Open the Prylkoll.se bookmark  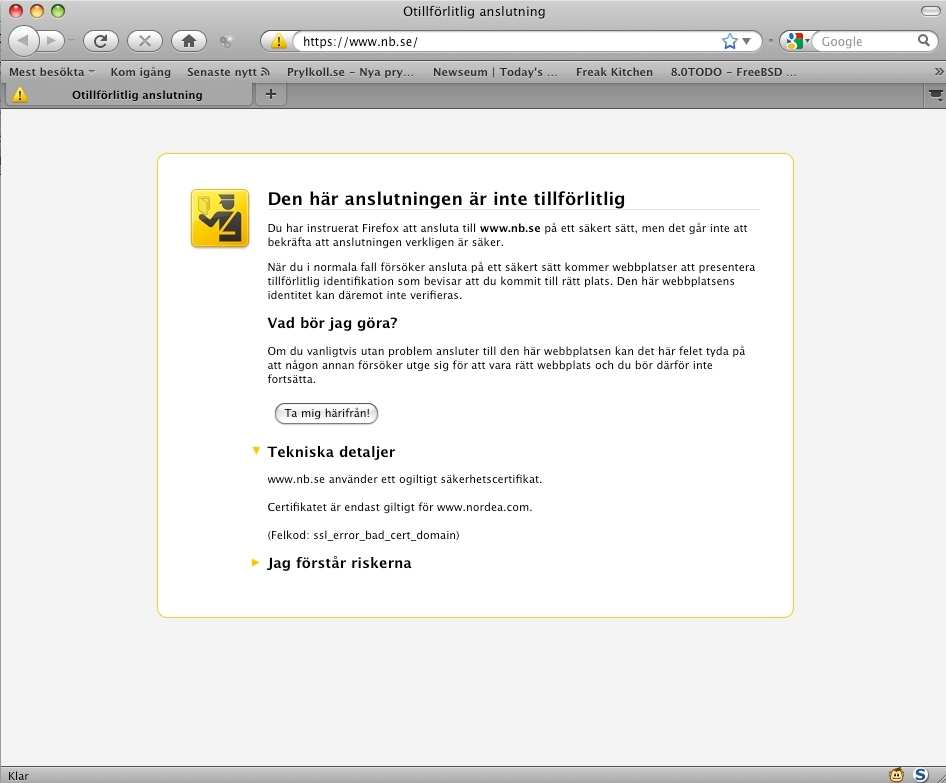351,72
